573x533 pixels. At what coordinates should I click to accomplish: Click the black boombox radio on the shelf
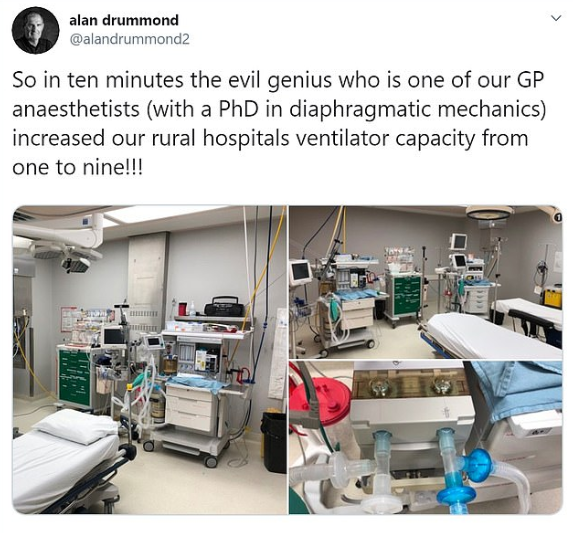coord(224,307)
